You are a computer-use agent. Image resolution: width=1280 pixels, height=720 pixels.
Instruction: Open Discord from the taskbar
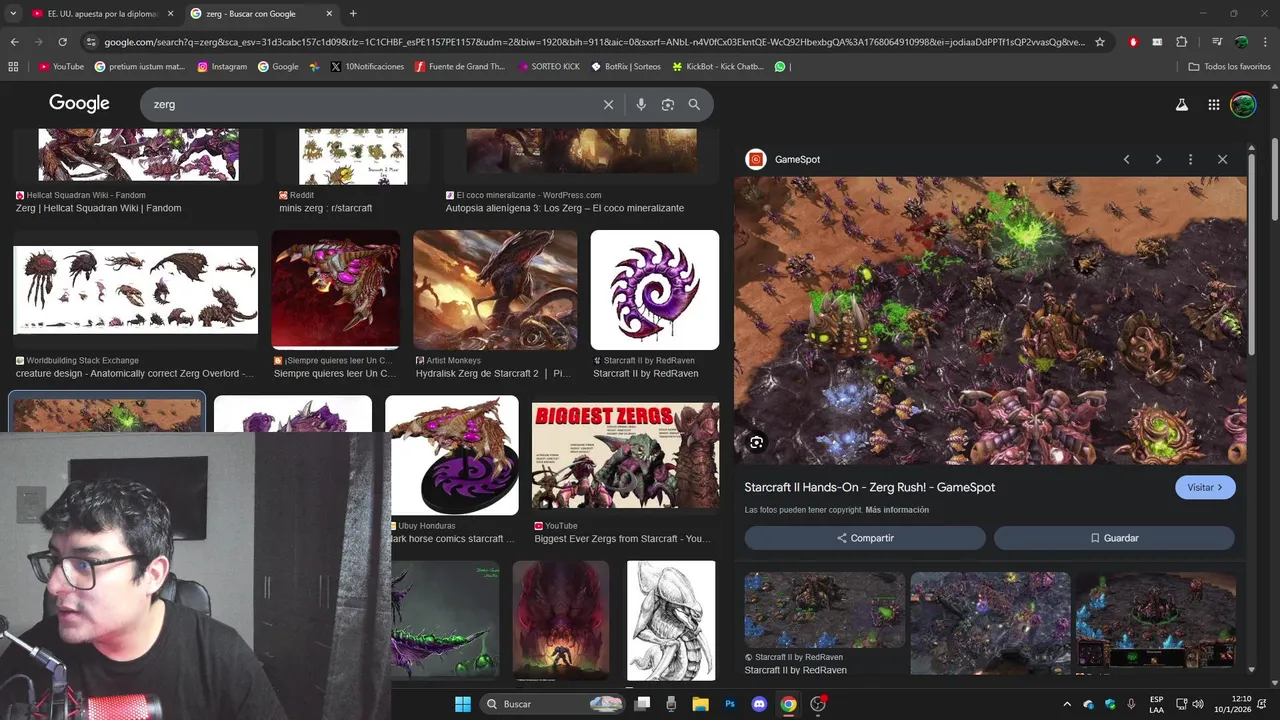coord(759,704)
